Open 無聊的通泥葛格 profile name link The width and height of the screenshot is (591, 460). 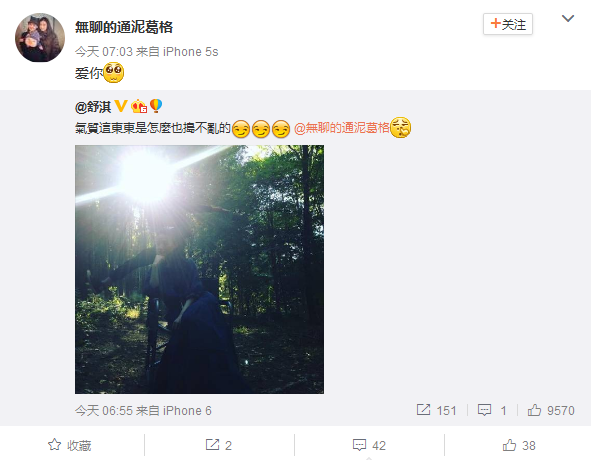[x=124, y=27]
